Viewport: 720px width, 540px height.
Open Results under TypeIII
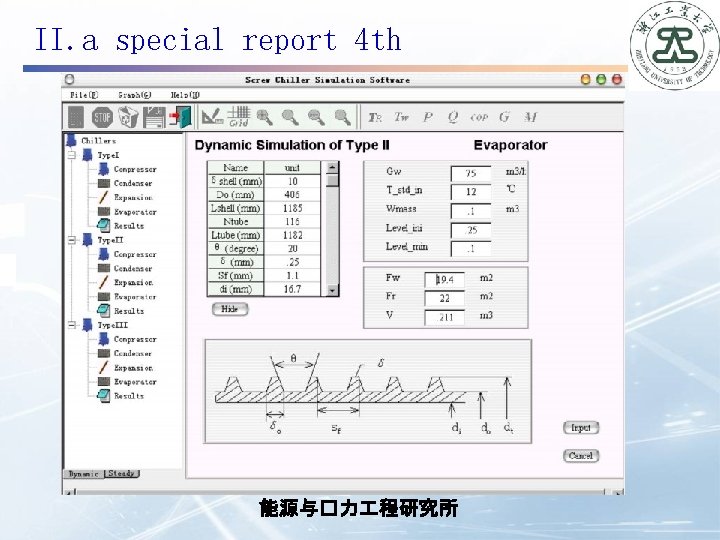pos(129,395)
